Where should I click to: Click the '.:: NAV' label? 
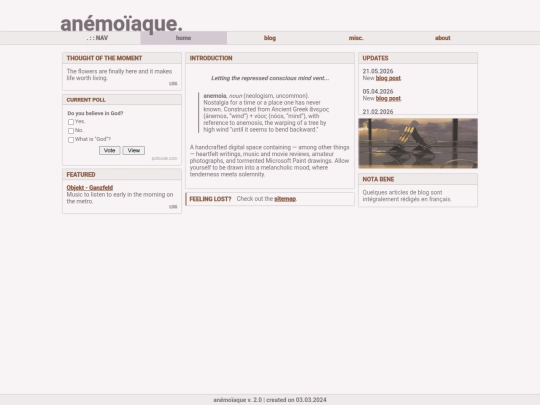coord(97,38)
